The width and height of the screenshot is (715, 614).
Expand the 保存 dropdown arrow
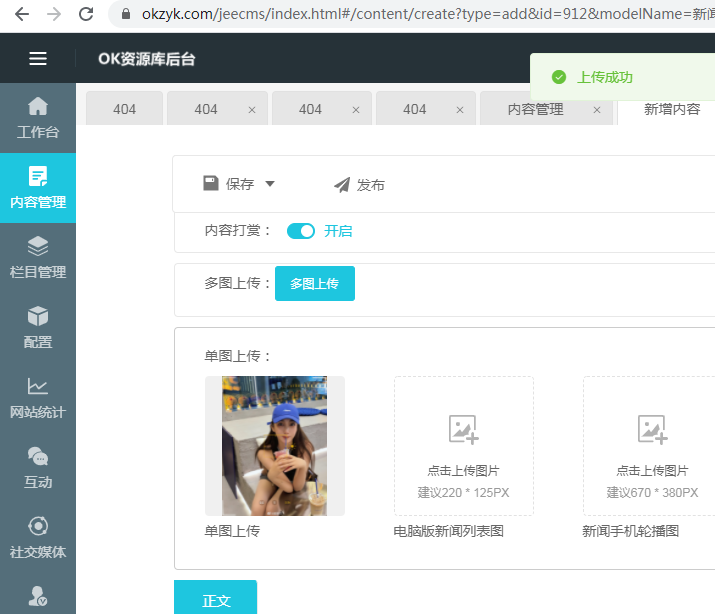(269, 184)
